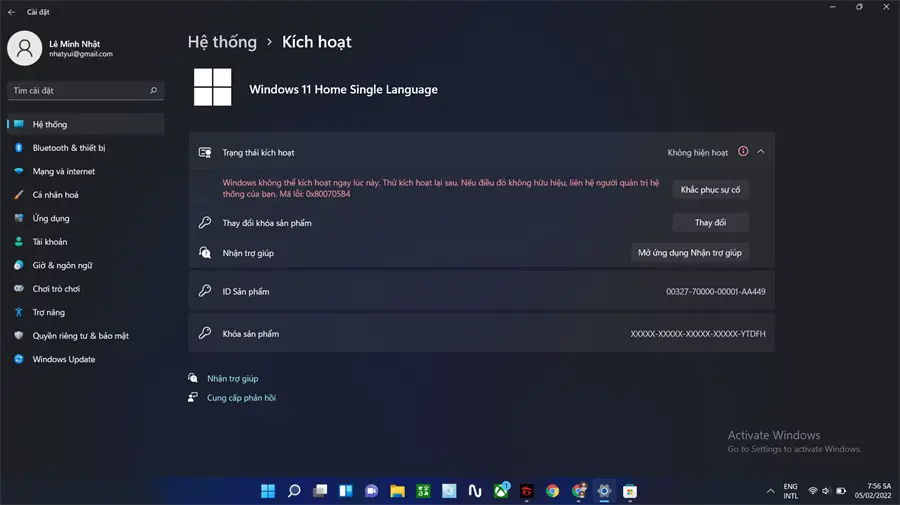The height and width of the screenshot is (505, 900).
Task: Open Quyền riêng tư & bảo mật
Action: point(86,336)
